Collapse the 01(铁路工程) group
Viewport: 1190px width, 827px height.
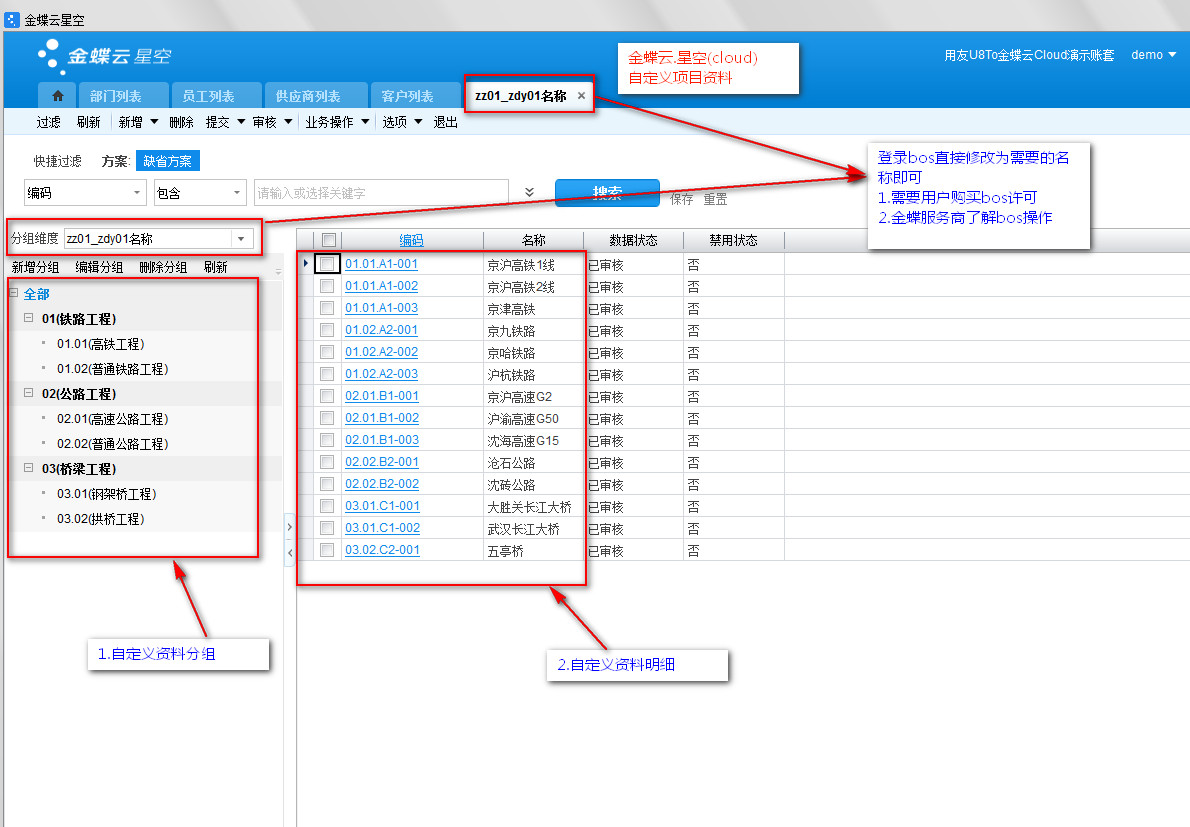click(30, 319)
